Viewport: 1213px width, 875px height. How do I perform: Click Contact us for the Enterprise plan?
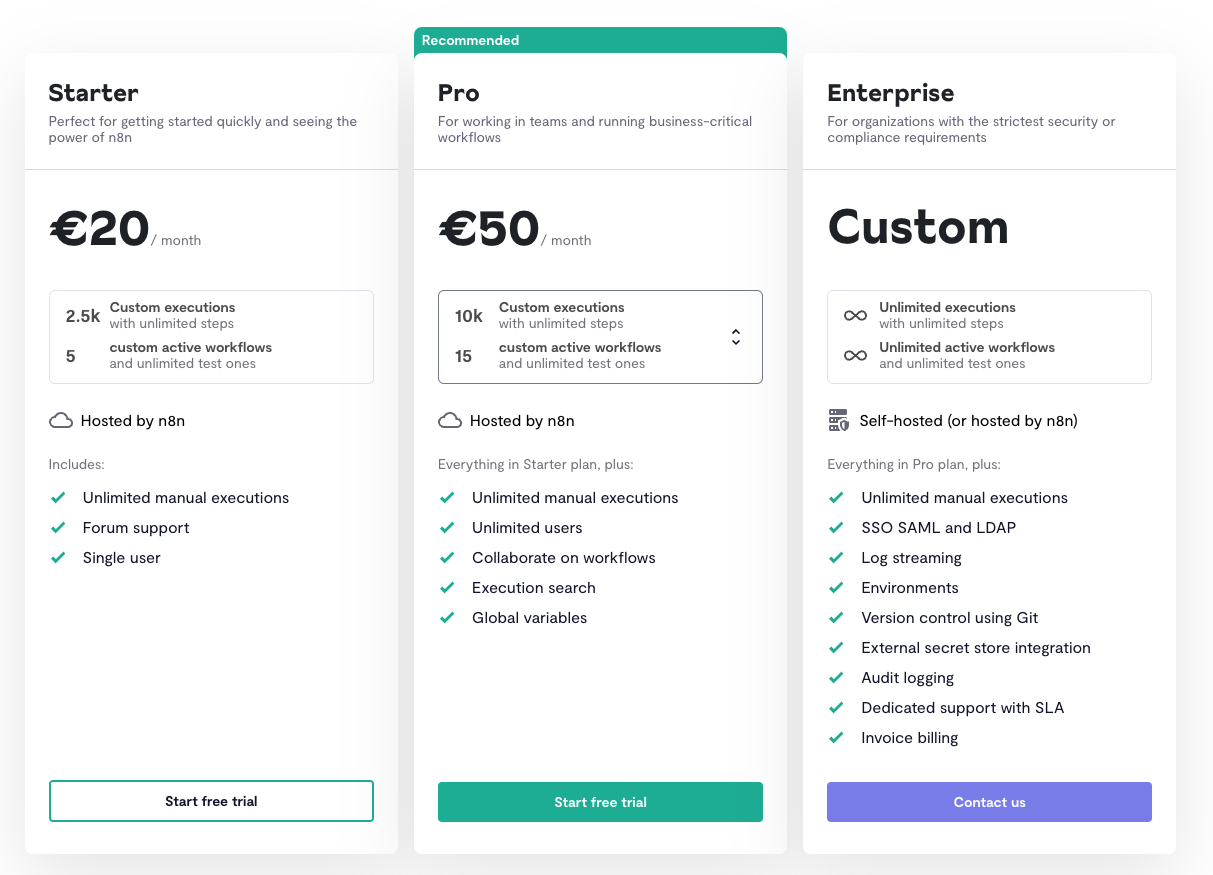coord(989,801)
